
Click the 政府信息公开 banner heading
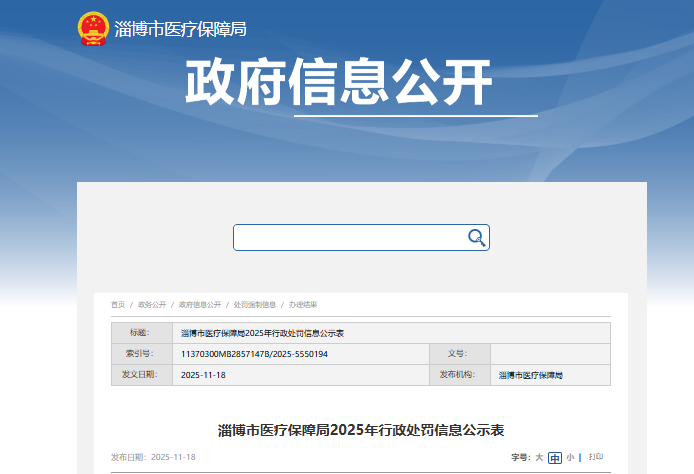click(x=339, y=82)
